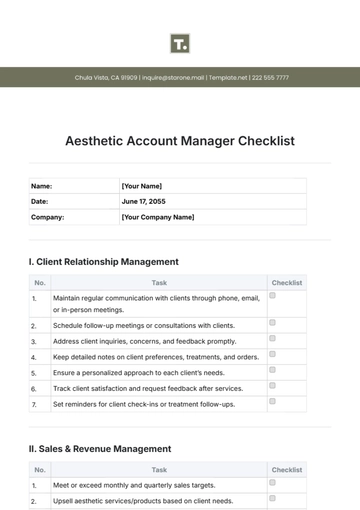Click the Template.net T logo icon
360x510 pixels.
coord(180,43)
